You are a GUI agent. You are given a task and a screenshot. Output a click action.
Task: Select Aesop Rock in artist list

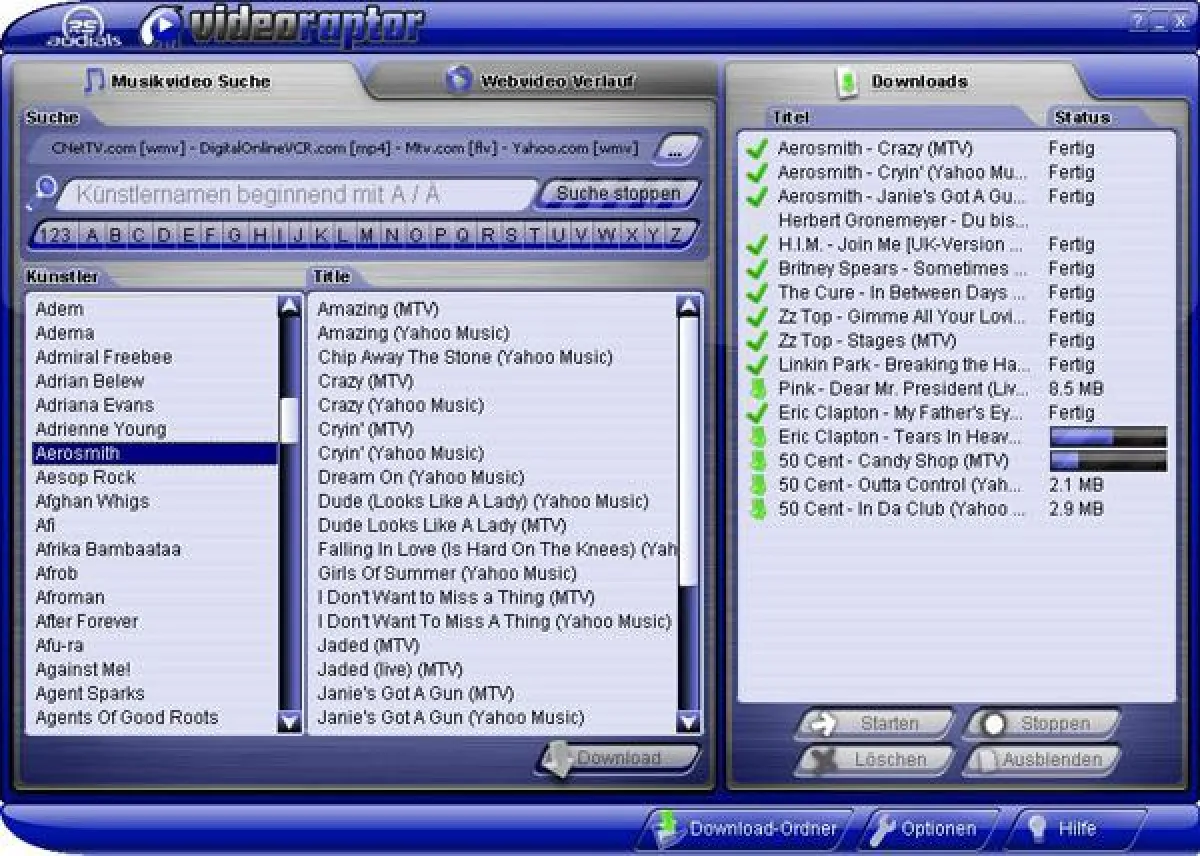click(x=85, y=477)
